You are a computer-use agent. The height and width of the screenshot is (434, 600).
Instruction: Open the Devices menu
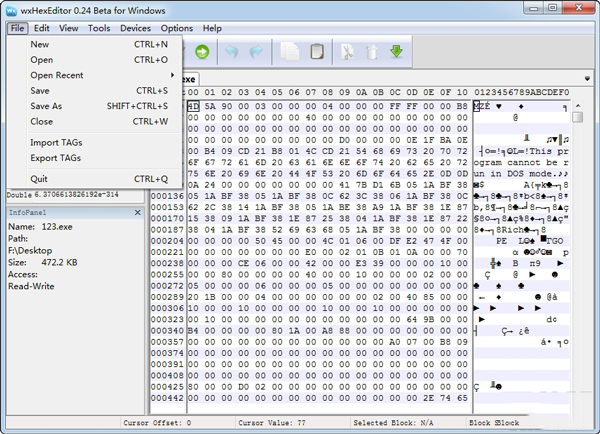[x=135, y=28]
